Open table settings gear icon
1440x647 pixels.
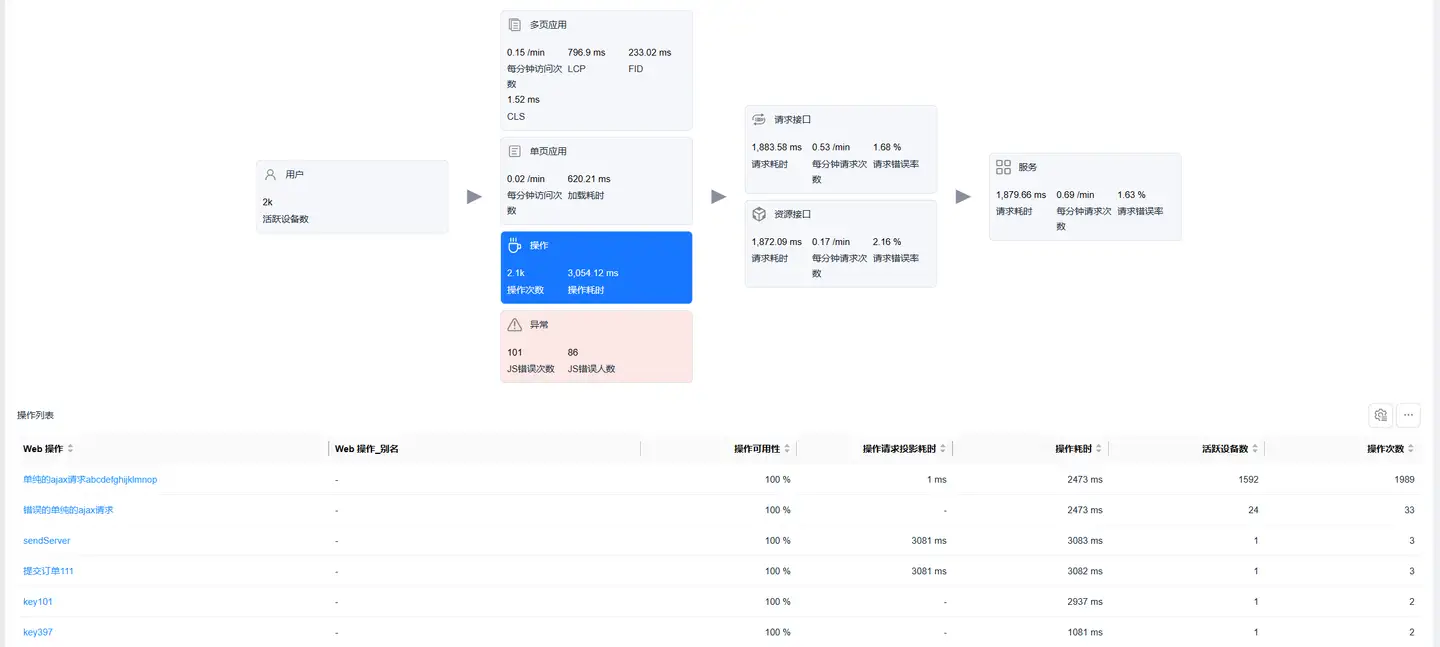pyautogui.click(x=1381, y=415)
